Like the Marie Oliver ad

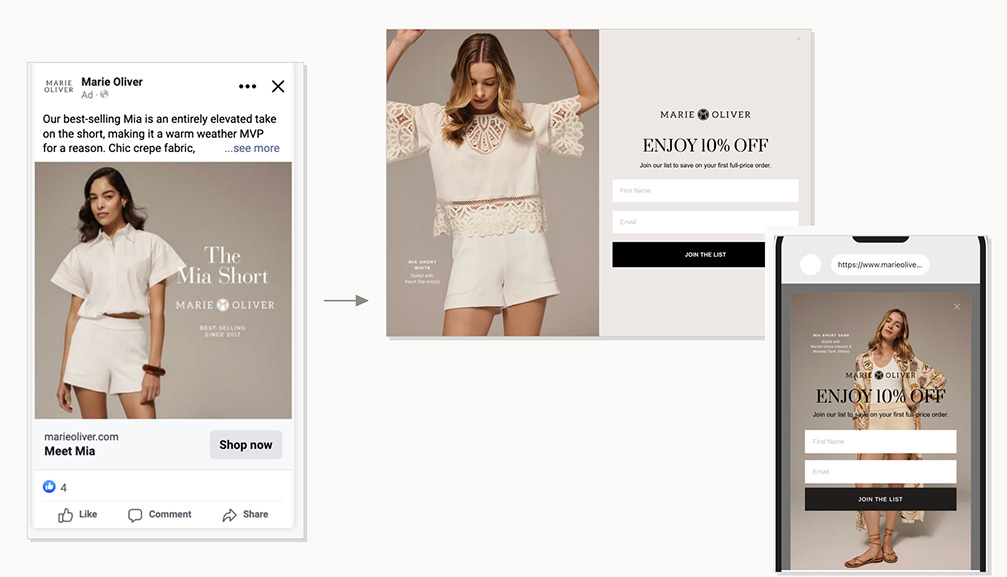coord(78,515)
